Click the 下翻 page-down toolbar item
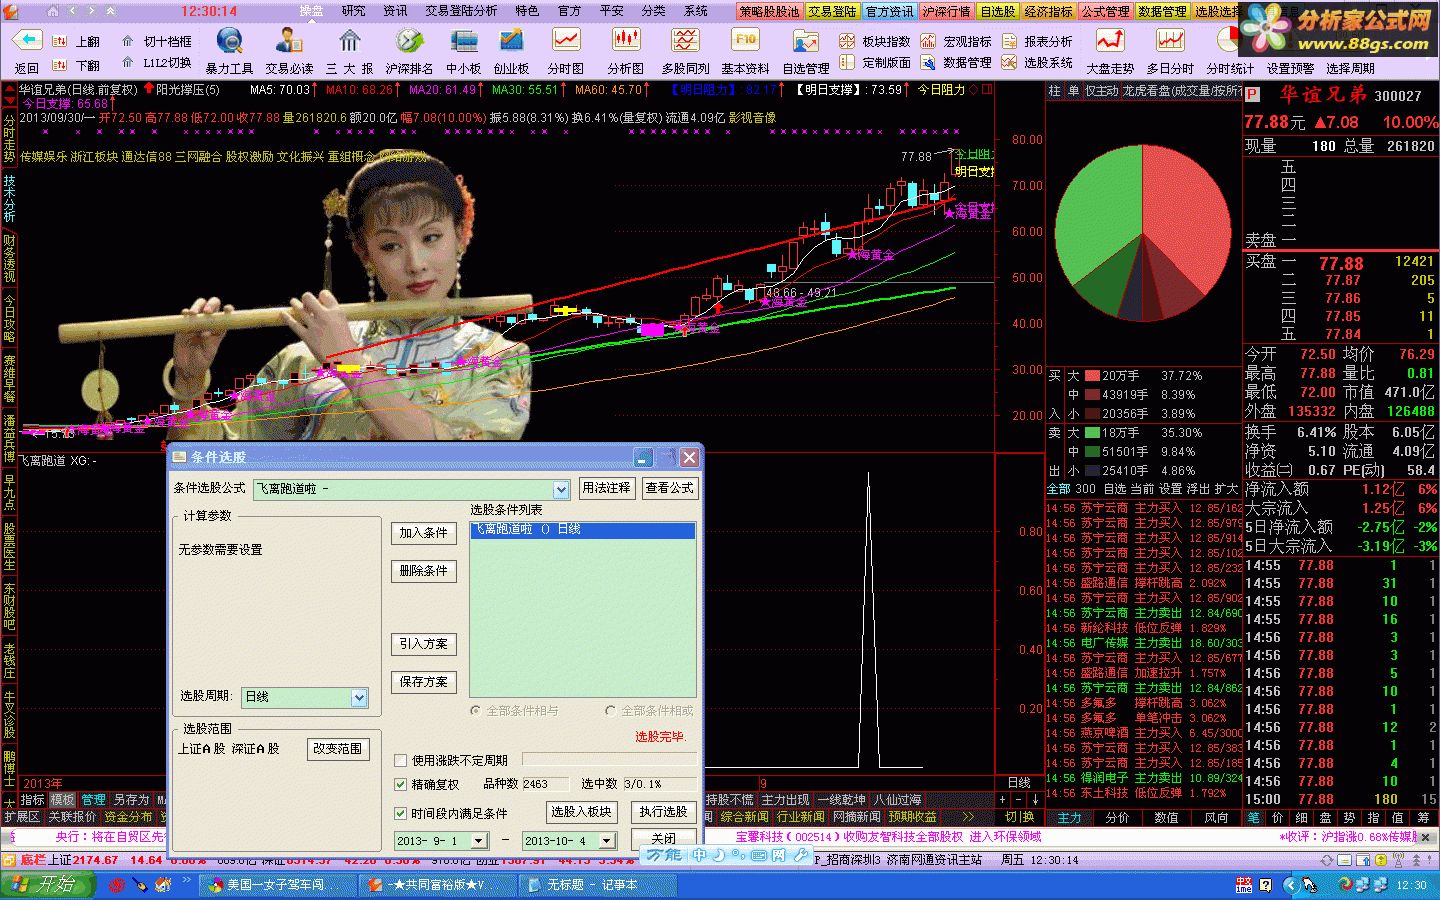Screen dimensions: 1440x900 [x=77, y=65]
